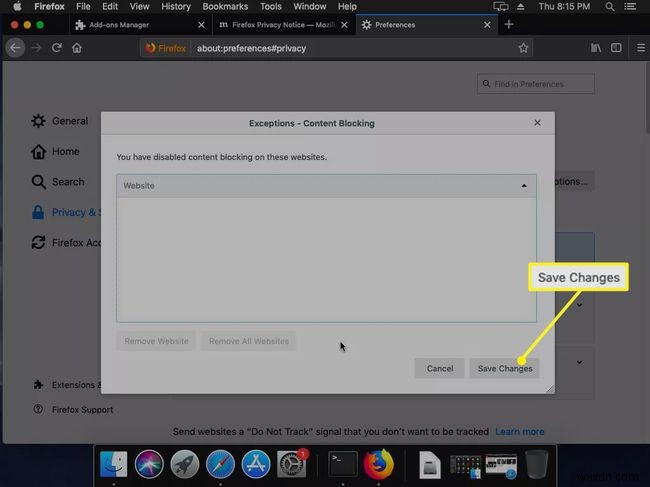Open App Store from the Dock
The height and width of the screenshot is (487, 650).
[x=256, y=464]
